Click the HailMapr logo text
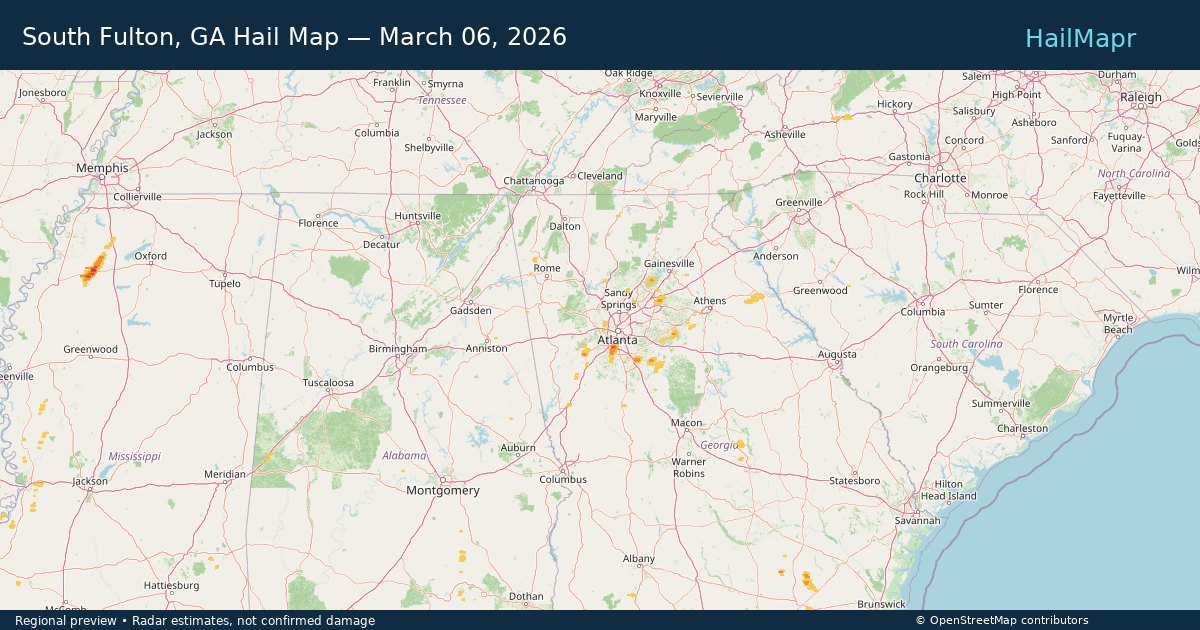This screenshot has width=1200, height=630. (x=1081, y=38)
